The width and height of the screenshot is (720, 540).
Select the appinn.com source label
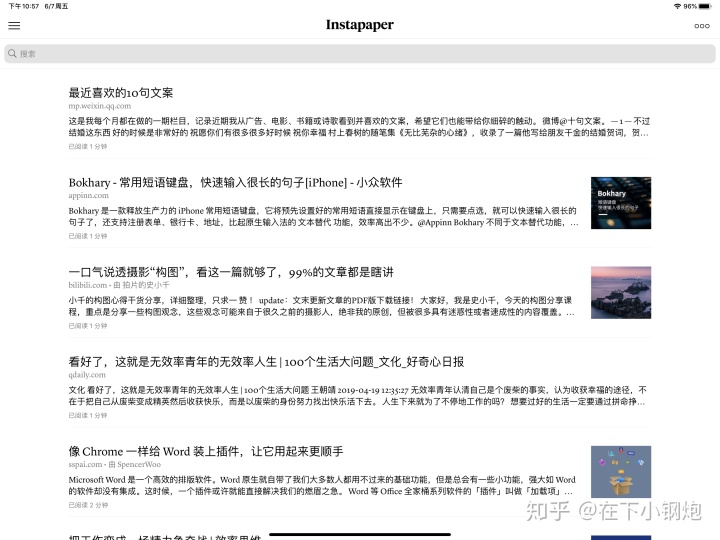click(x=89, y=196)
